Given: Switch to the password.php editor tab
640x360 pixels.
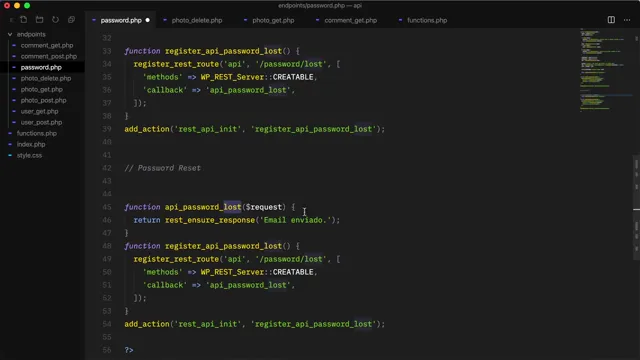Looking at the screenshot, I should tap(121, 20).
